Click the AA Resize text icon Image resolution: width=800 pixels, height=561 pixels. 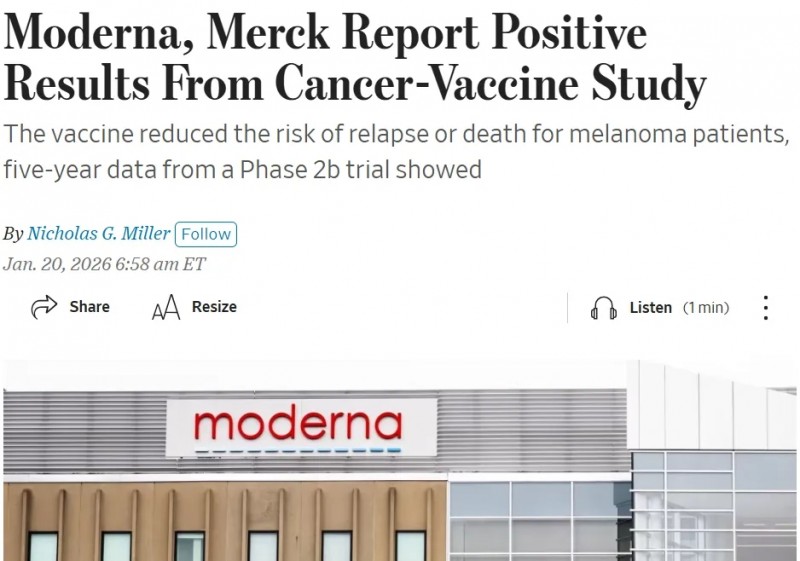(165, 308)
